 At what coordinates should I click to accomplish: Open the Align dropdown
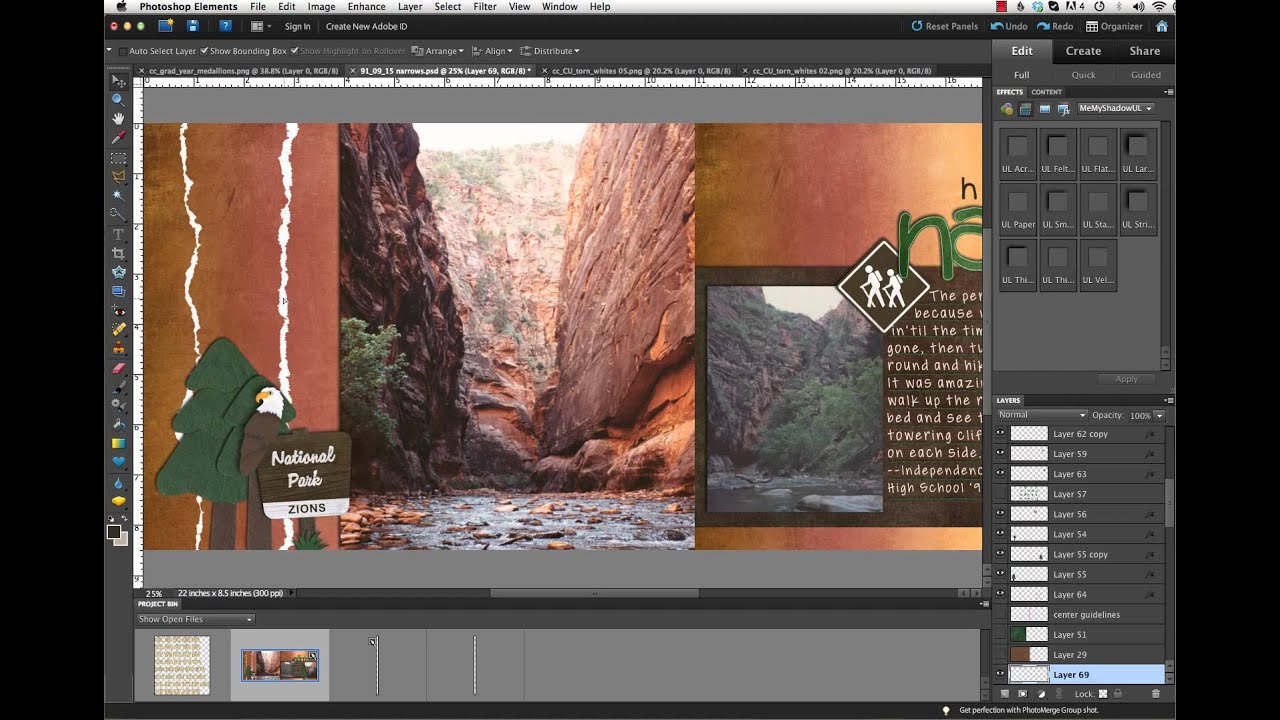click(493, 51)
